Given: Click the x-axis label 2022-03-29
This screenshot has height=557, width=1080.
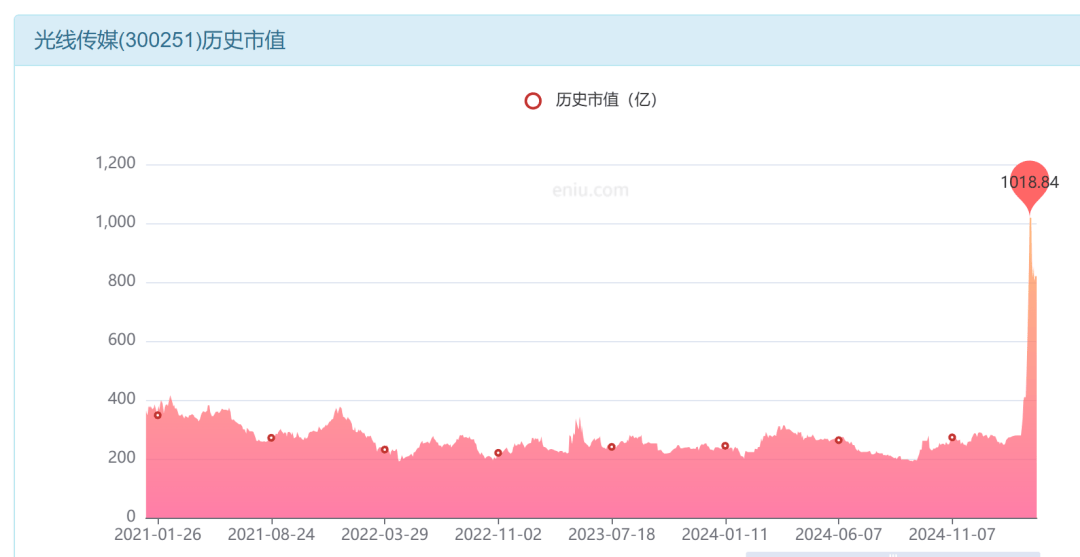Looking at the screenshot, I should (384, 534).
